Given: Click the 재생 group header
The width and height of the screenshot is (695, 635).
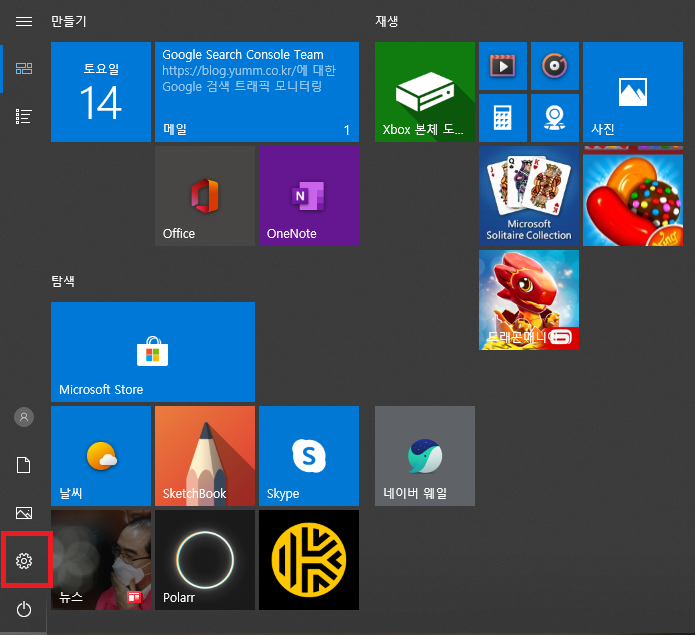Looking at the screenshot, I should (x=387, y=21).
